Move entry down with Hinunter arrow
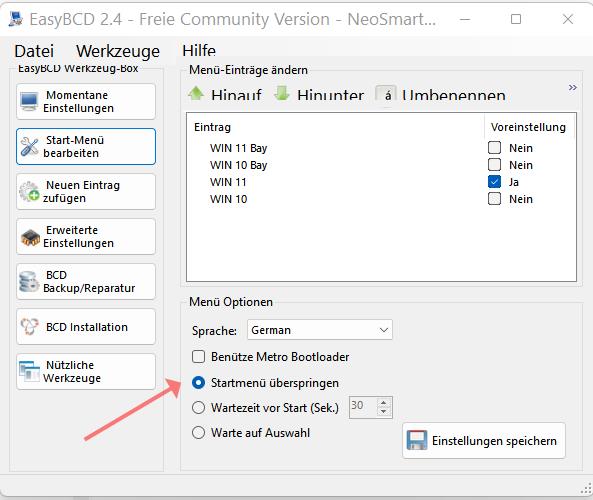 pyautogui.click(x=282, y=93)
